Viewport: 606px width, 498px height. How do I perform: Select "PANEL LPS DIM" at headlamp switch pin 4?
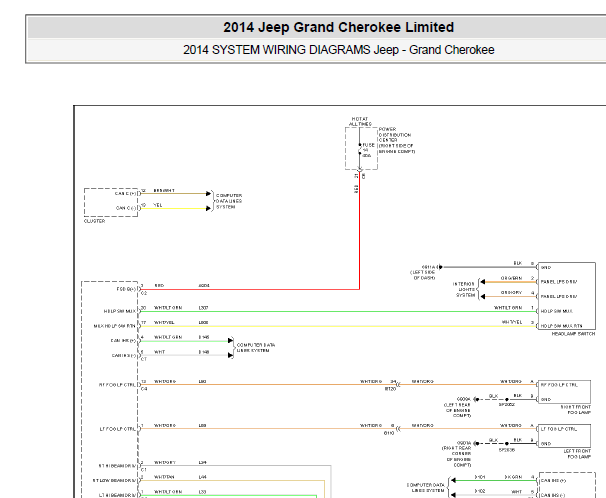[x=559, y=296]
